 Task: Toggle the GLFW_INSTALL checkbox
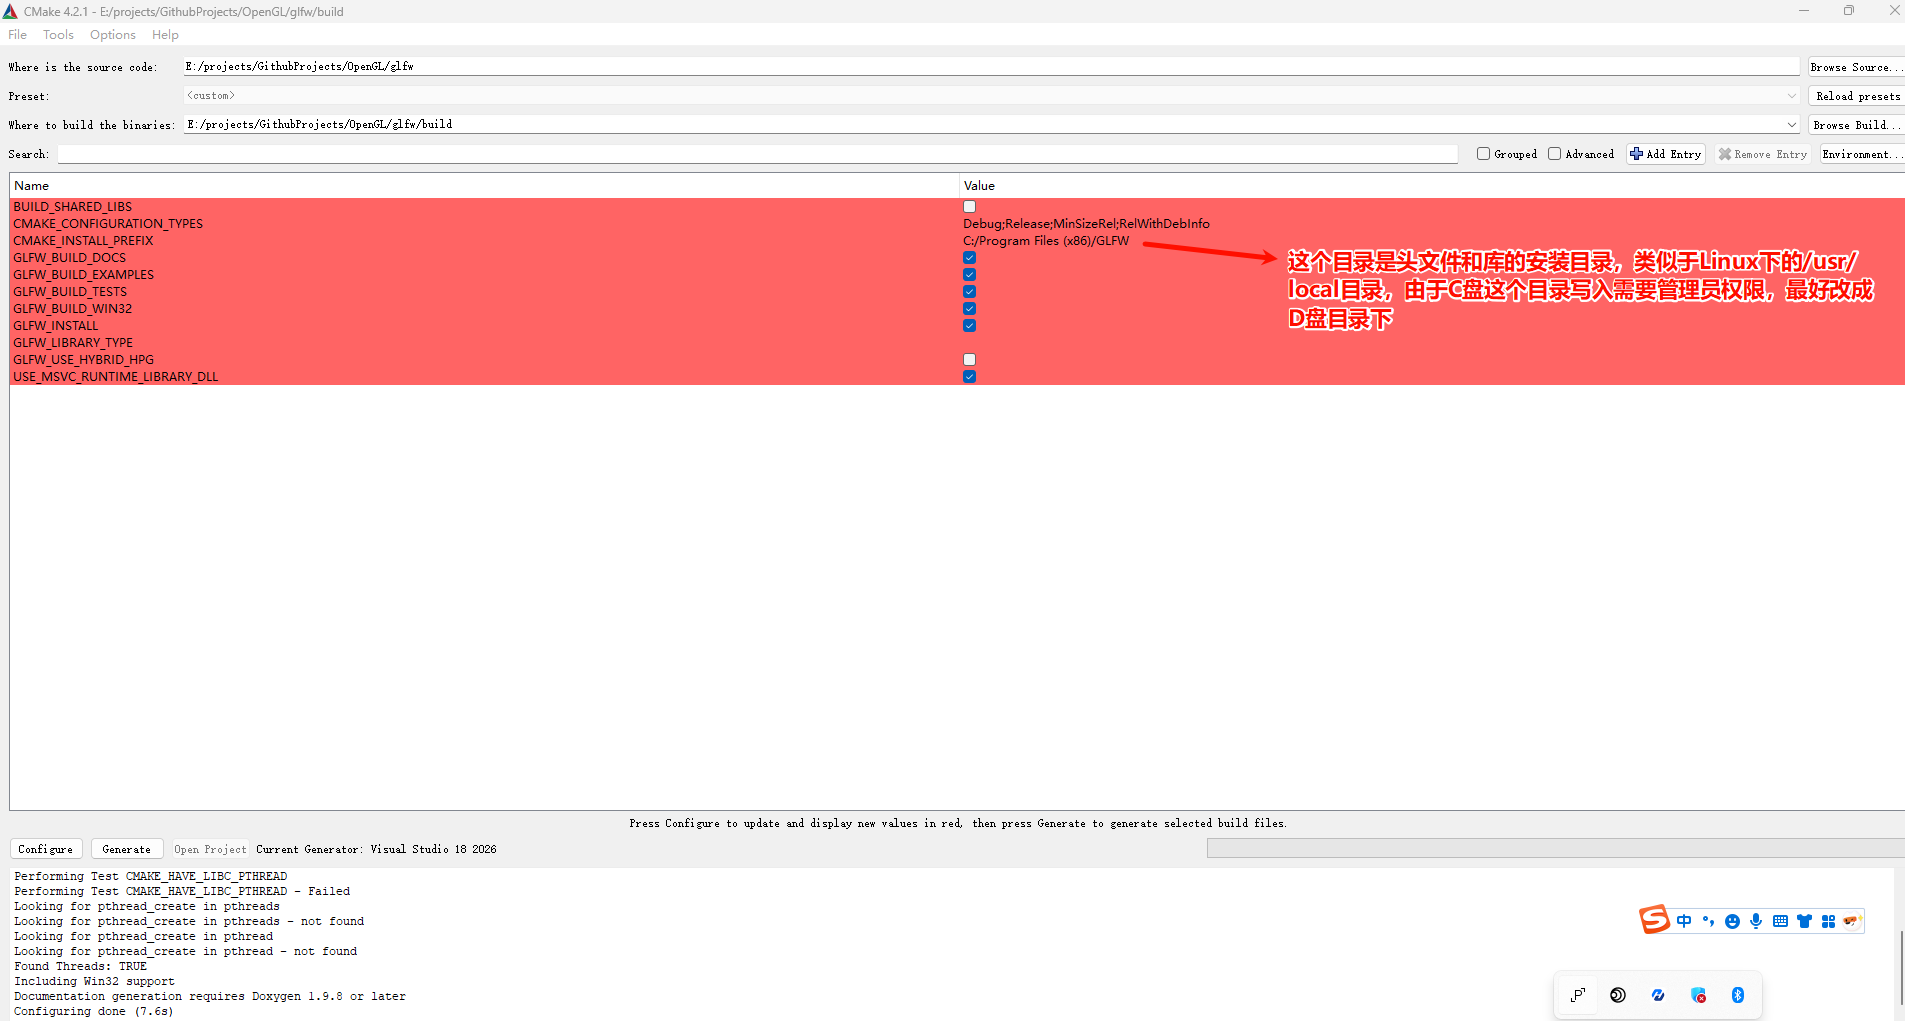coord(969,326)
